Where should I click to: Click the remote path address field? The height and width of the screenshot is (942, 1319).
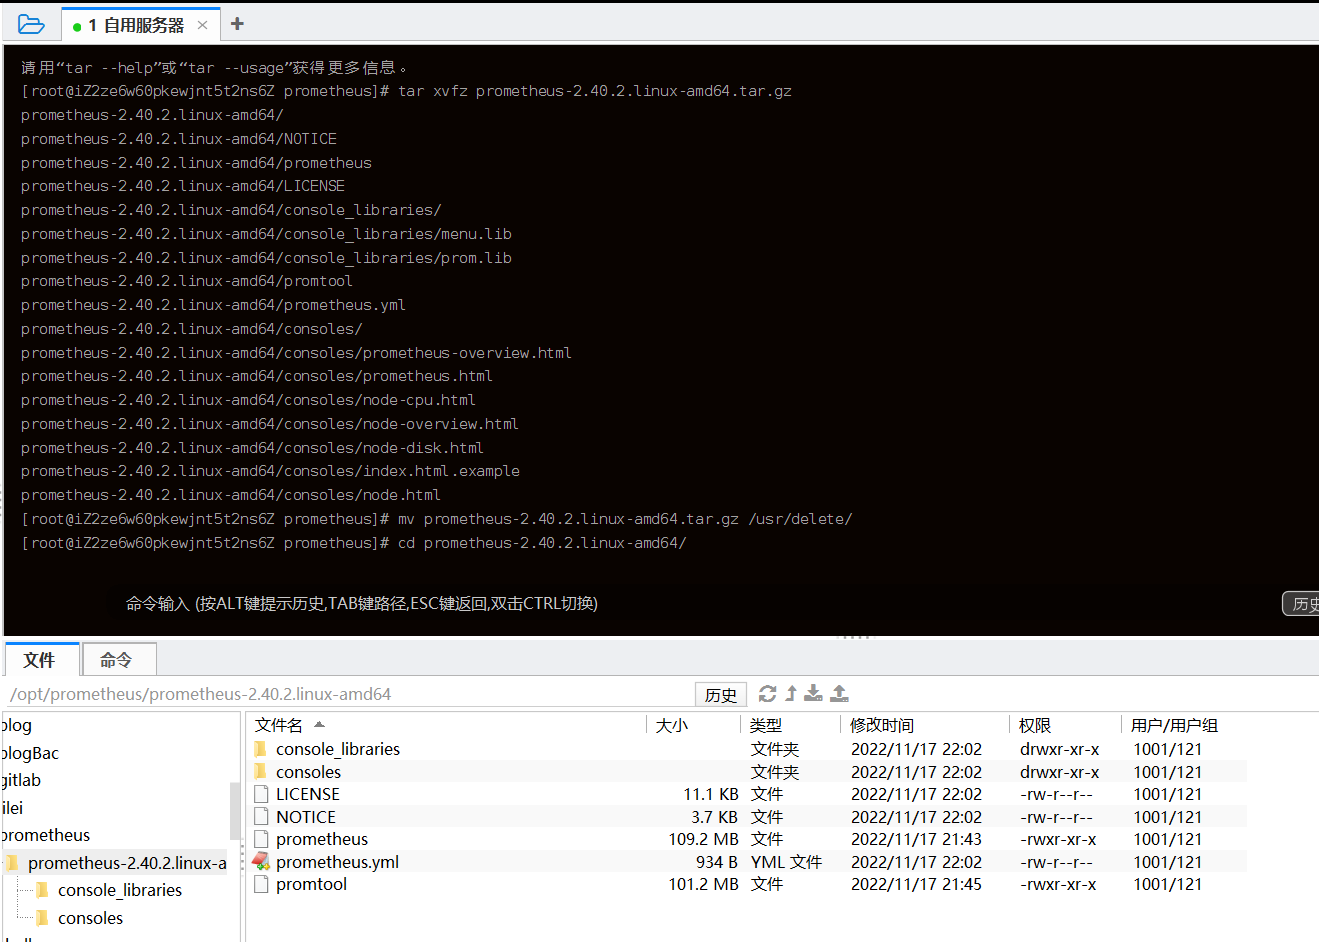[350, 694]
